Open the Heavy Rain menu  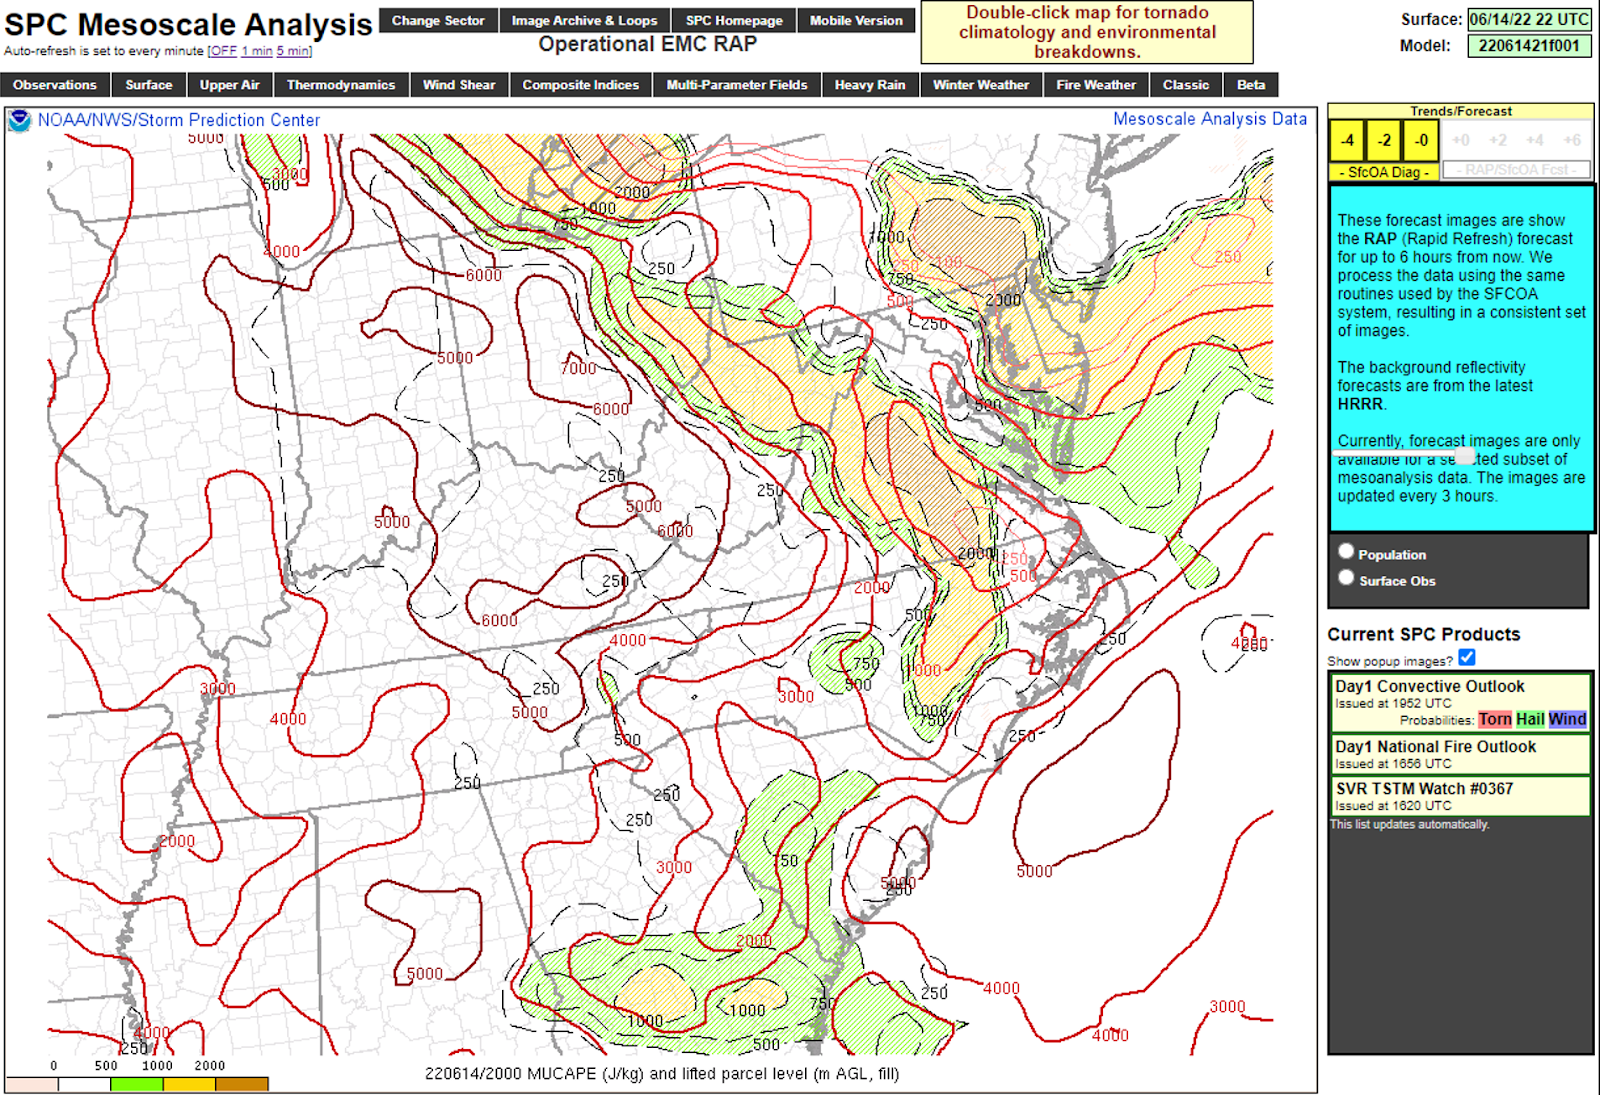870,85
